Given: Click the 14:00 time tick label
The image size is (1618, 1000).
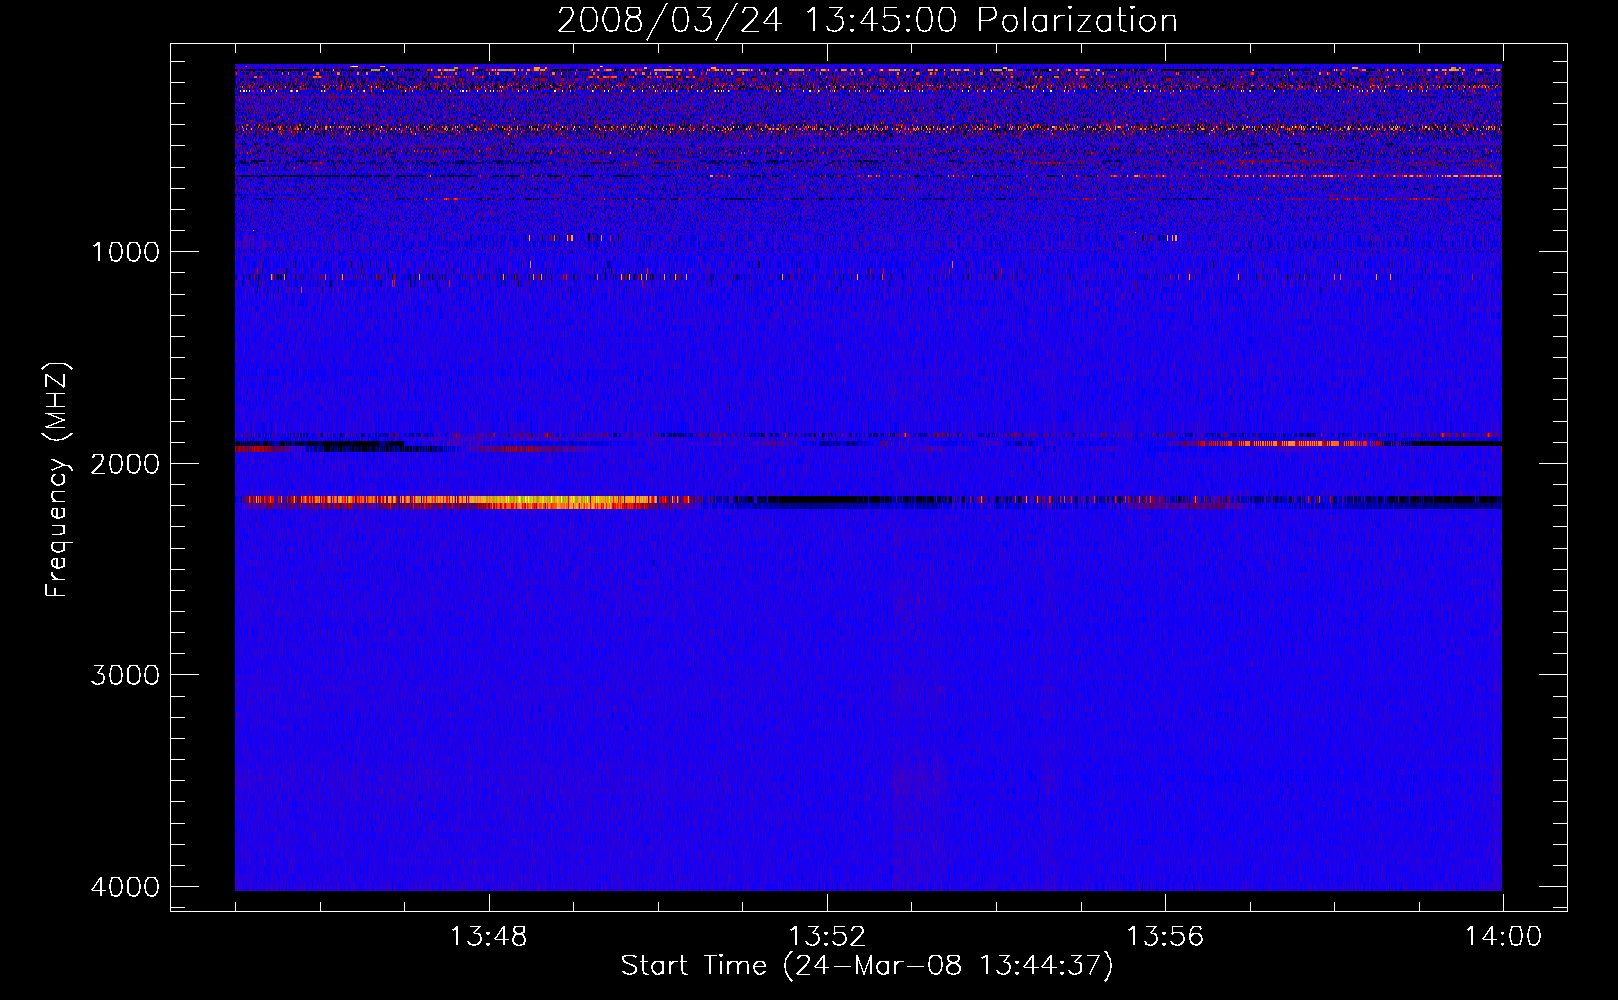Looking at the screenshot, I should pyautogui.click(x=1503, y=937).
